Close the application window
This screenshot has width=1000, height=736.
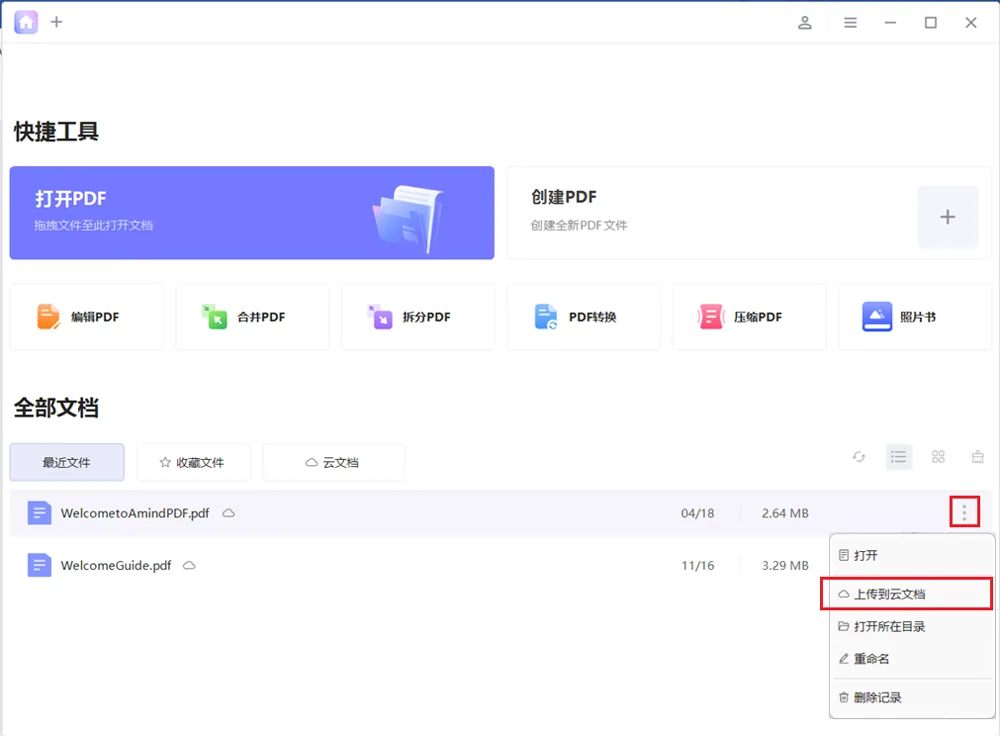click(x=971, y=23)
